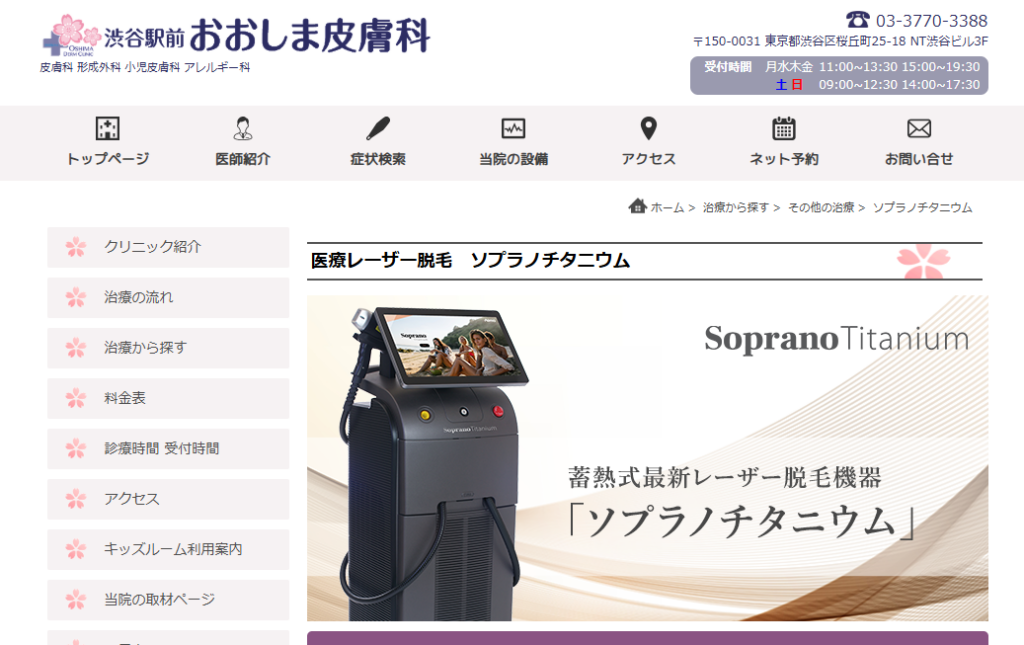Click the telephone icon beside 03-3770-3388
This screenshot has height=645, width=1024.
click(857, 20)
